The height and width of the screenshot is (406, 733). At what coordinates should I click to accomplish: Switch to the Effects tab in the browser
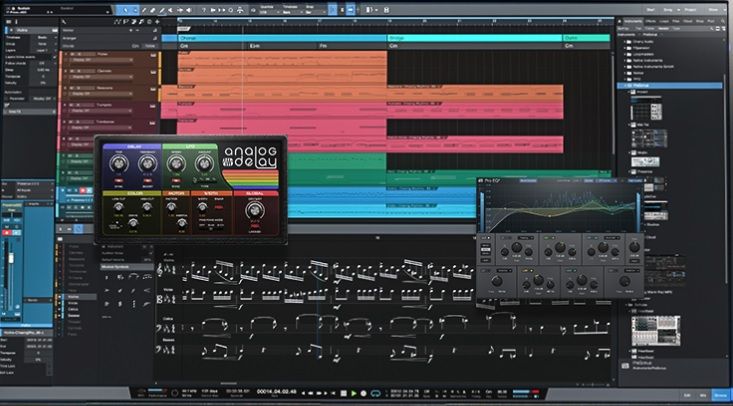tap(651, 19)
